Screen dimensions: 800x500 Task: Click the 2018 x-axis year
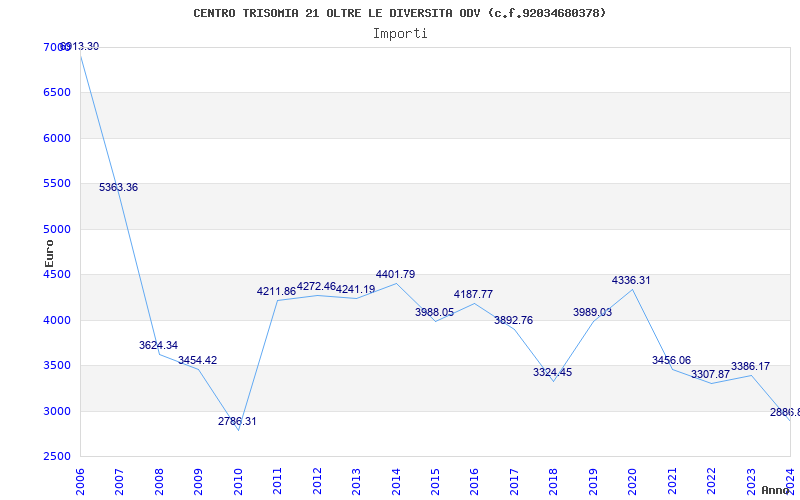coord(554,482)
